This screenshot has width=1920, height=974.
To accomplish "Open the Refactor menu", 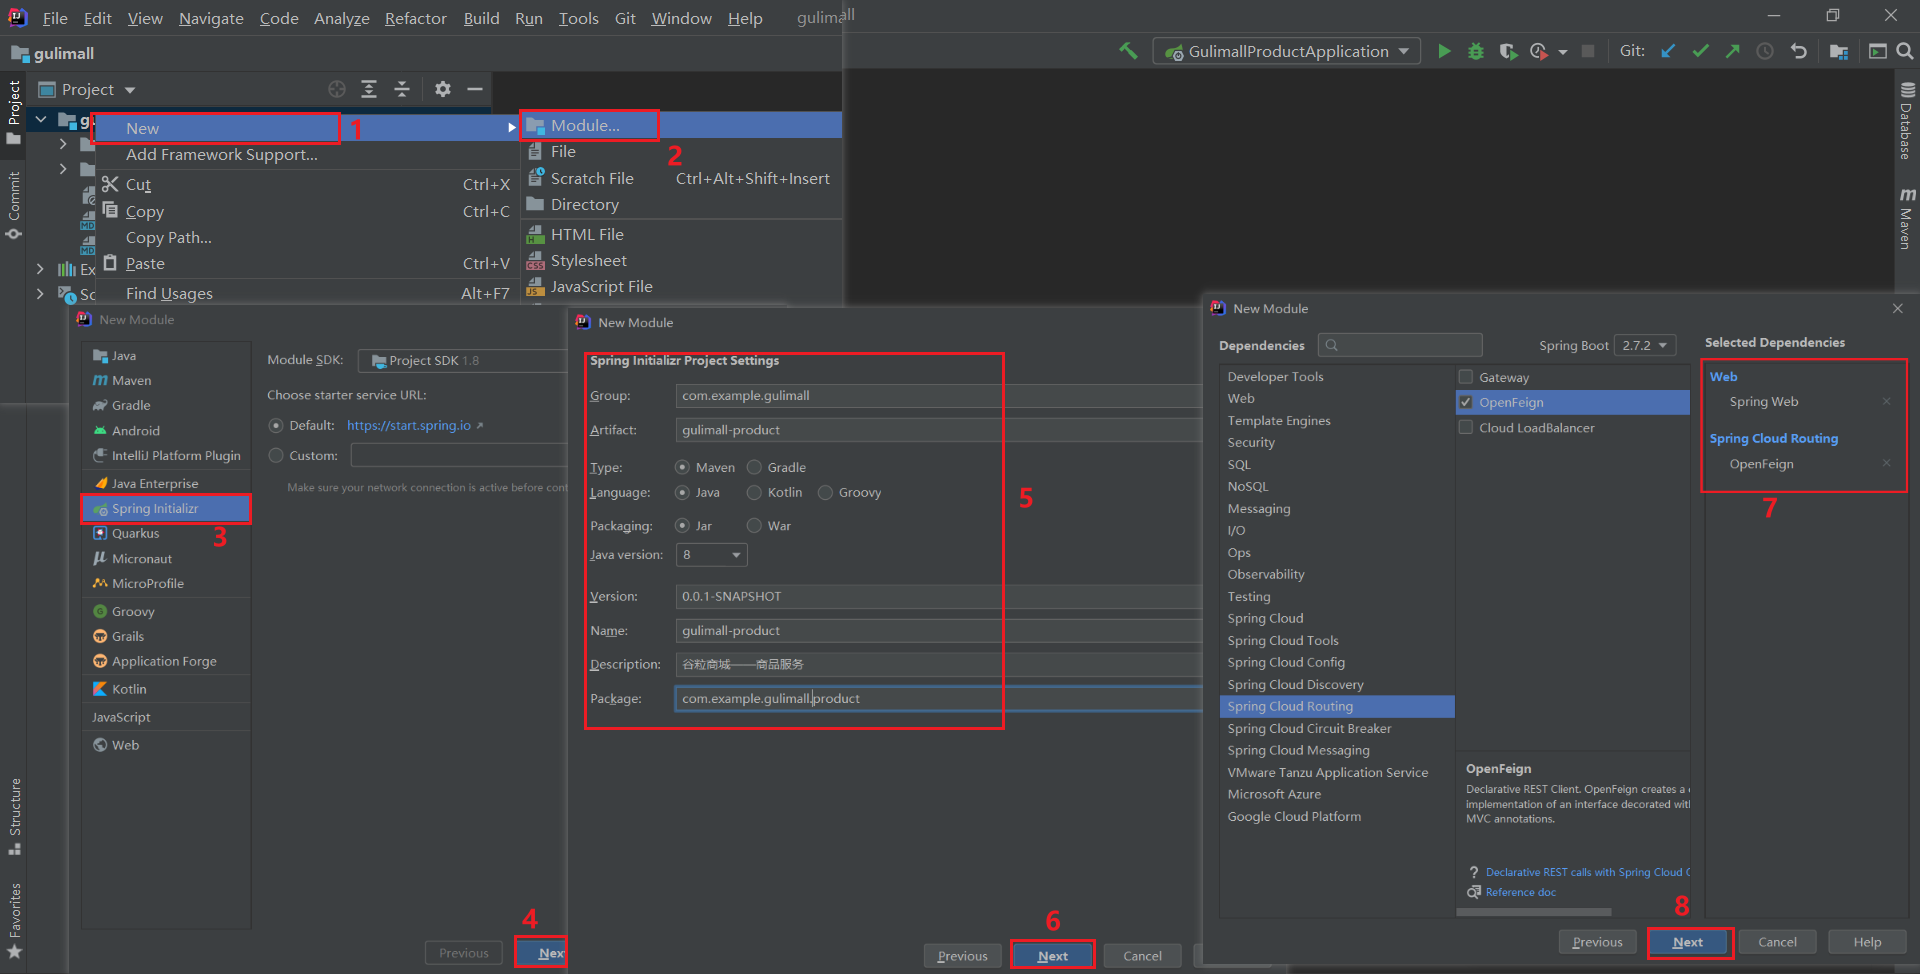I will point(415,18).
